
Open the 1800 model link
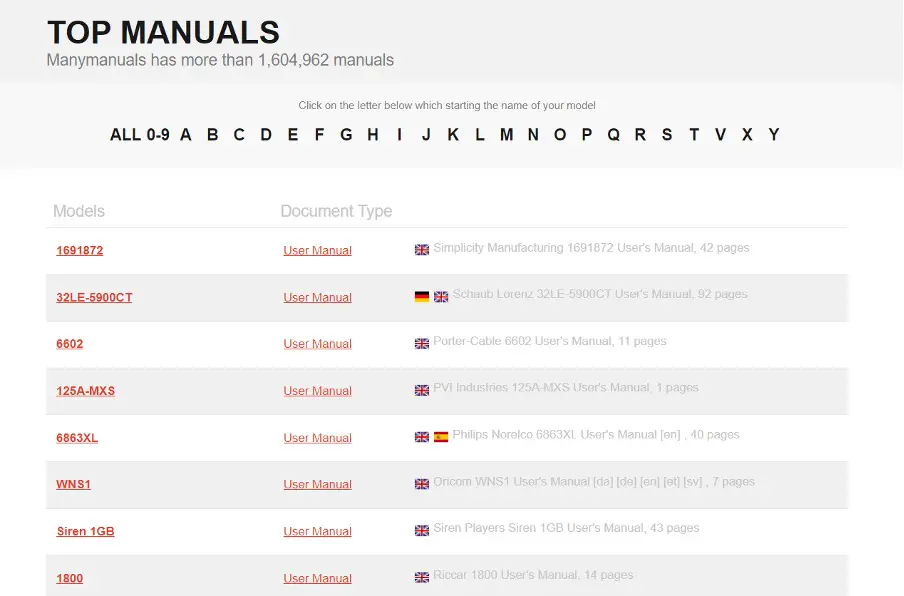[x=70, y=578]
